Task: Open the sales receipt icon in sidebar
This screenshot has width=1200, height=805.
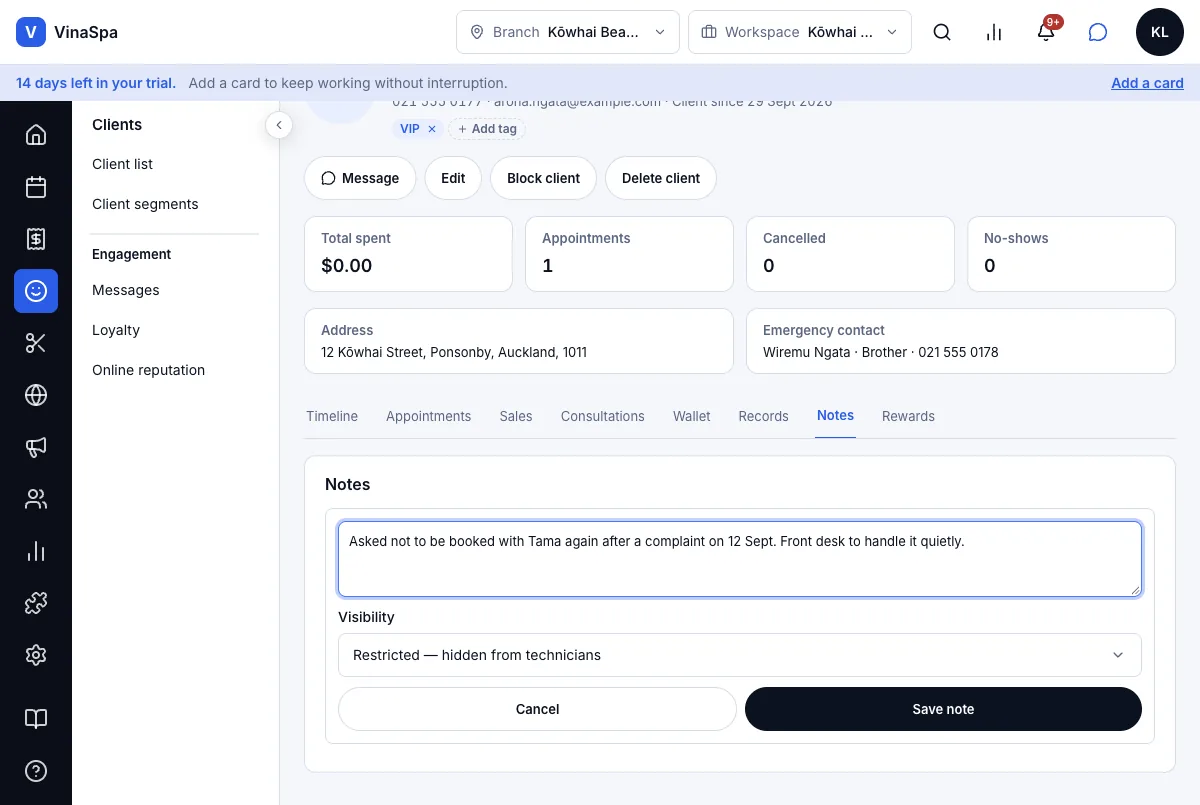Action: [36, 239]
